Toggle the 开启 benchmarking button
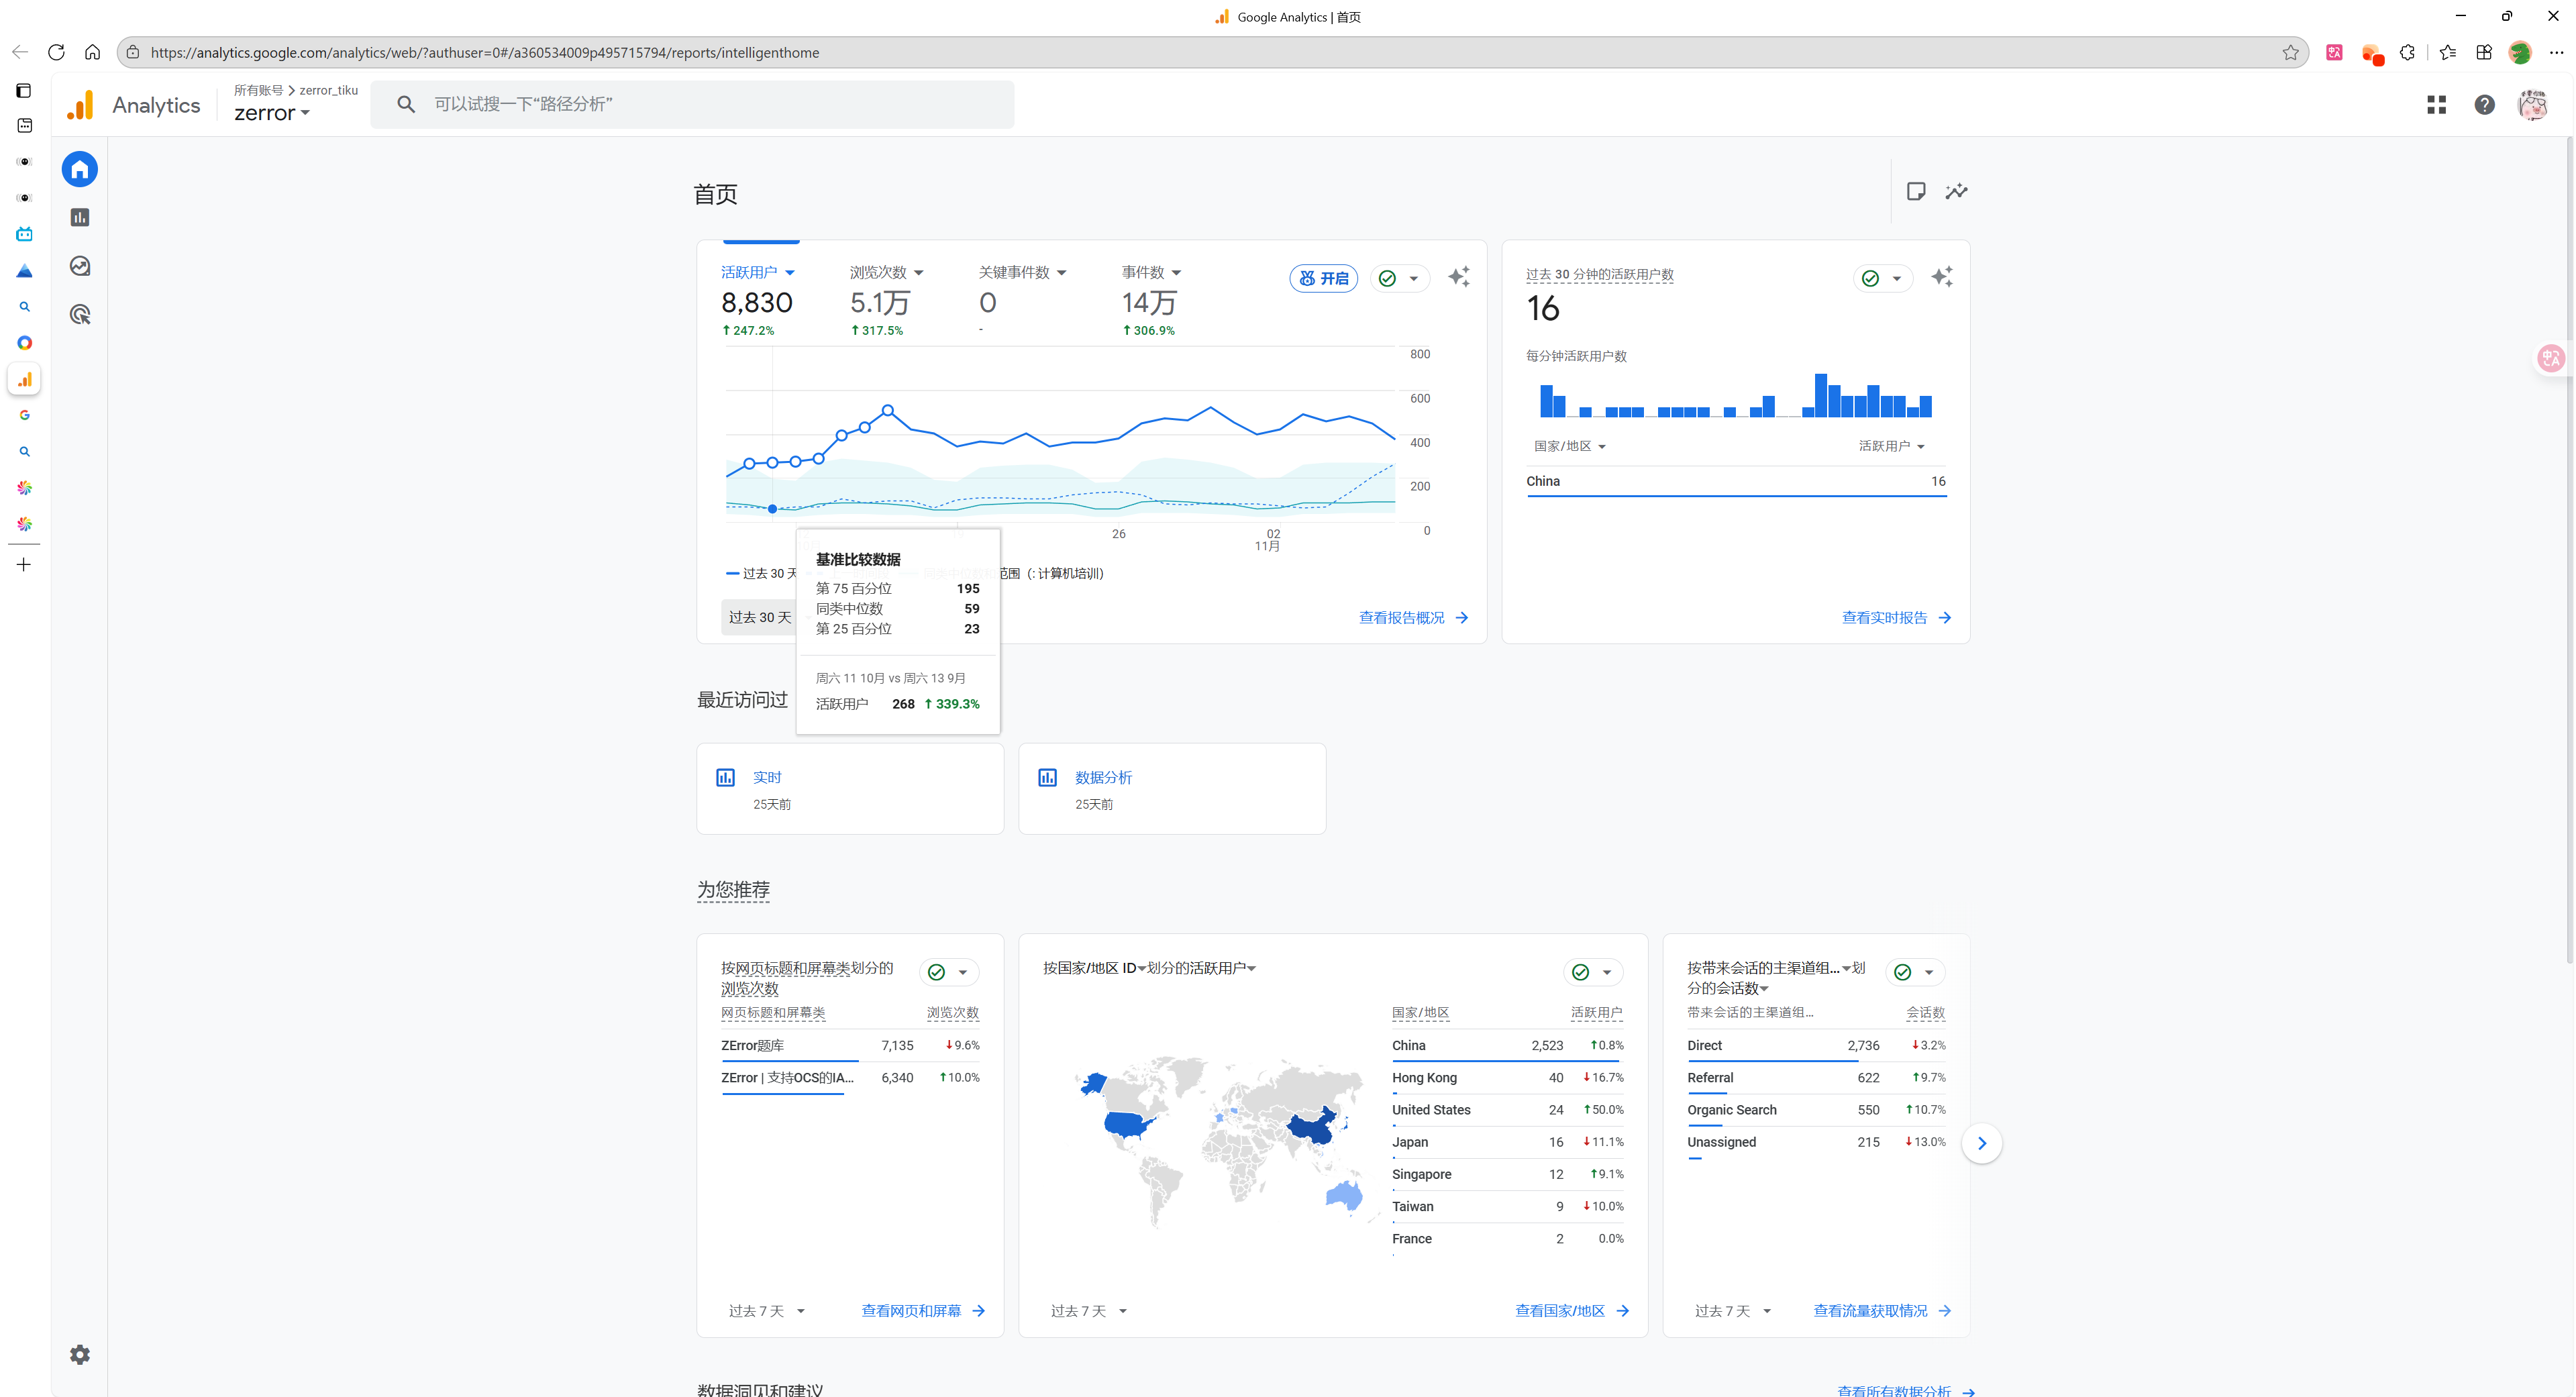This screenshot has height=1397, width=2576. point(1324,278)
